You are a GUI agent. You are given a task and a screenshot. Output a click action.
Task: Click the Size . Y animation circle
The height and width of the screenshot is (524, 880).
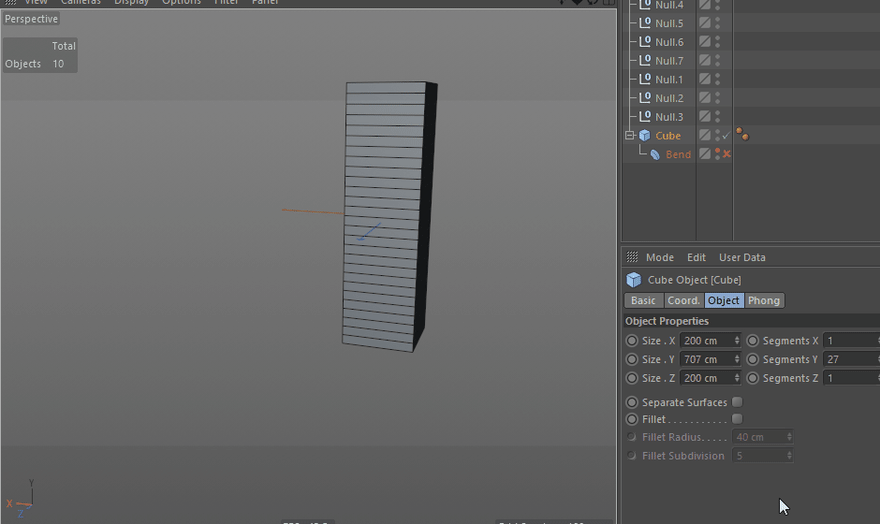(632, 359)
